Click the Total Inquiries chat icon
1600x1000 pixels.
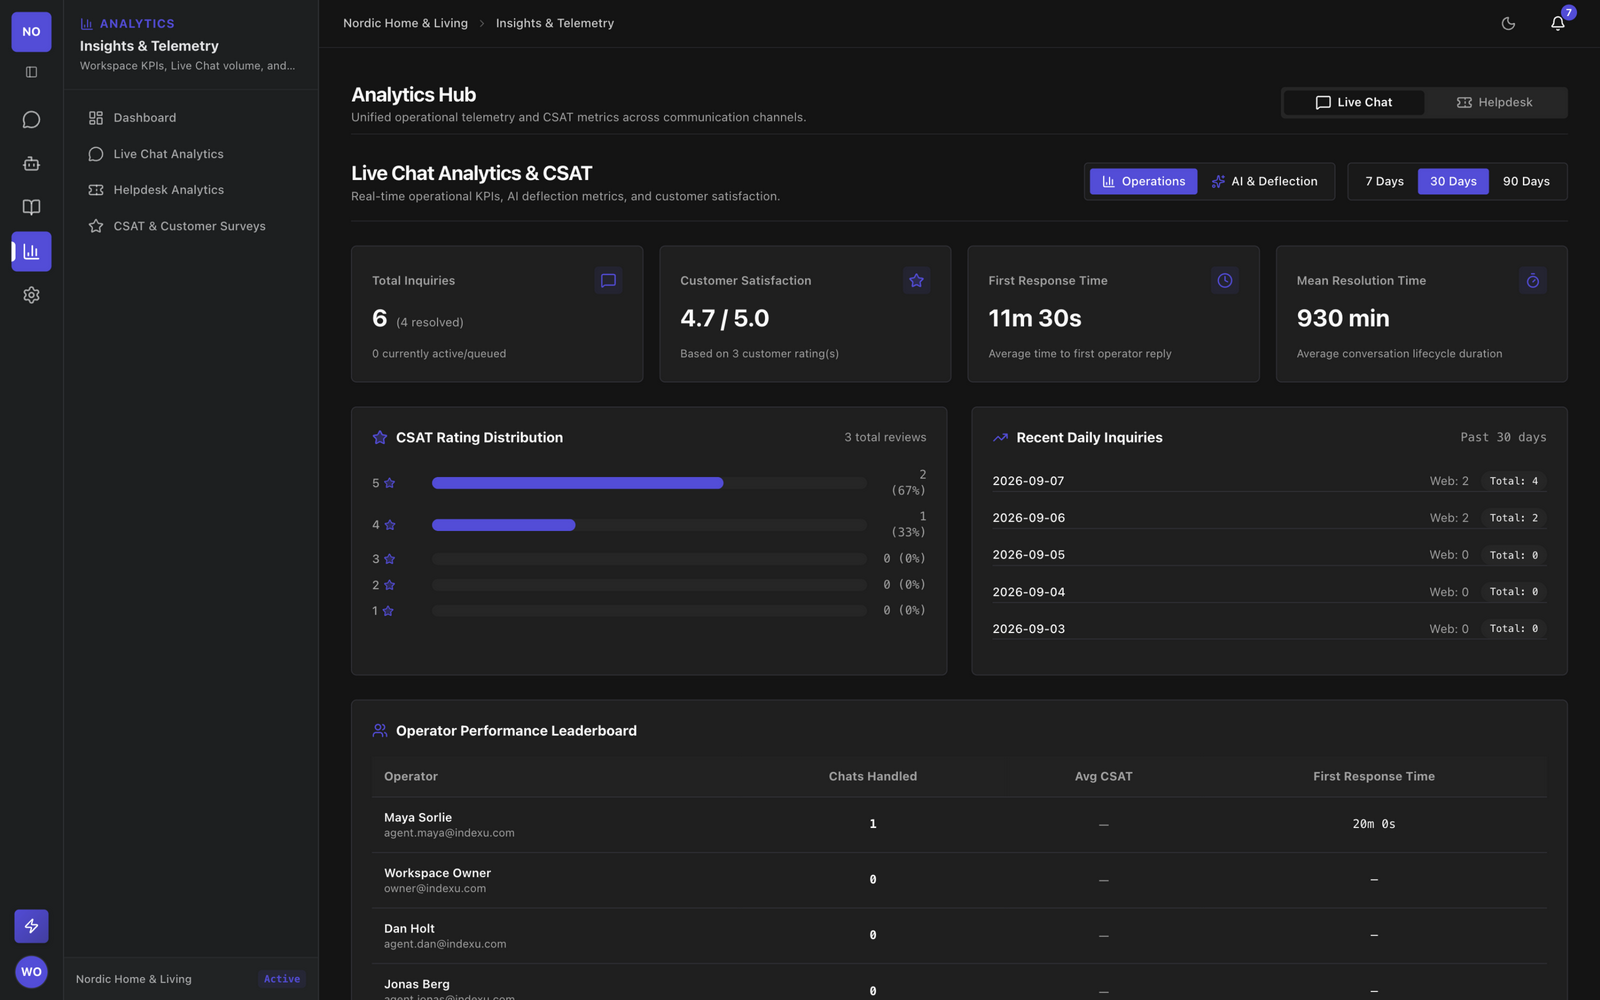608,281
